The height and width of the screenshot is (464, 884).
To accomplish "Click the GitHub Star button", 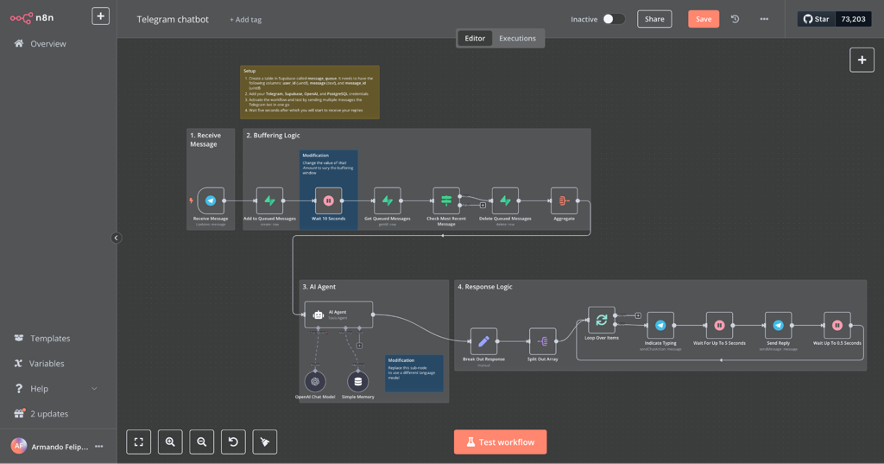I will coord(816,19).
